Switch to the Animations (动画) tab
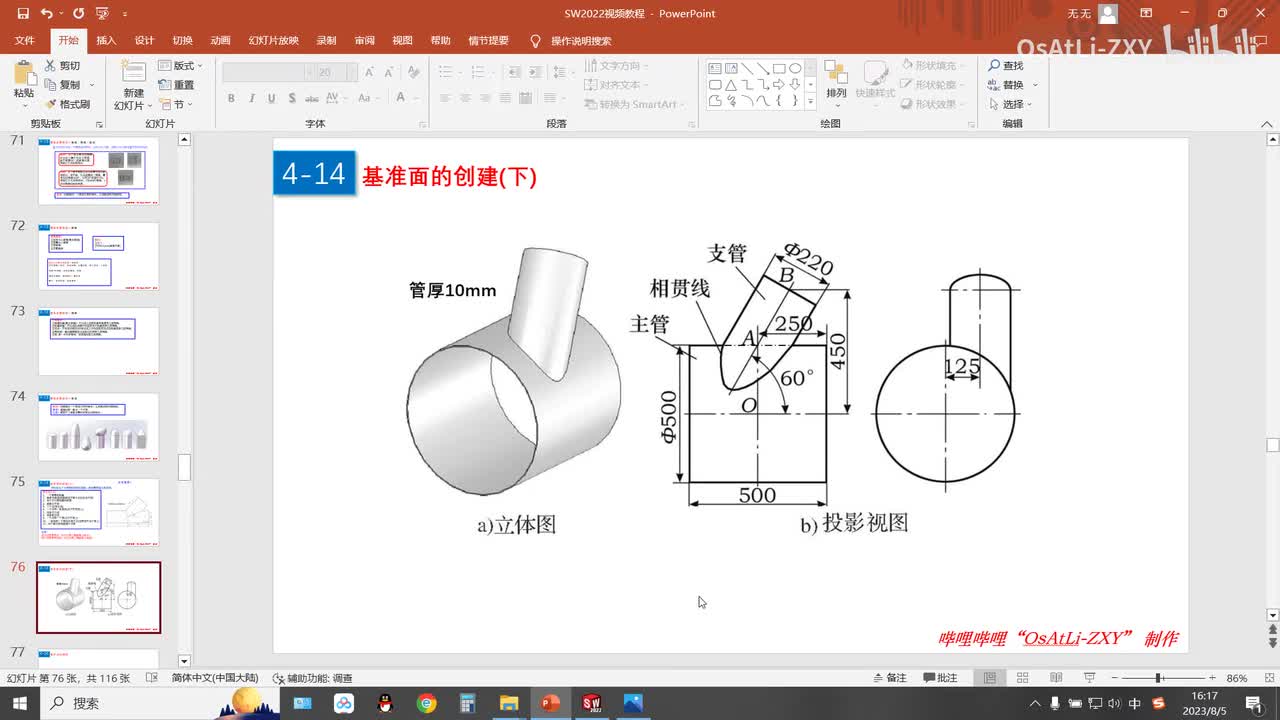The image size is (1280, 720). tap(220, 41)
